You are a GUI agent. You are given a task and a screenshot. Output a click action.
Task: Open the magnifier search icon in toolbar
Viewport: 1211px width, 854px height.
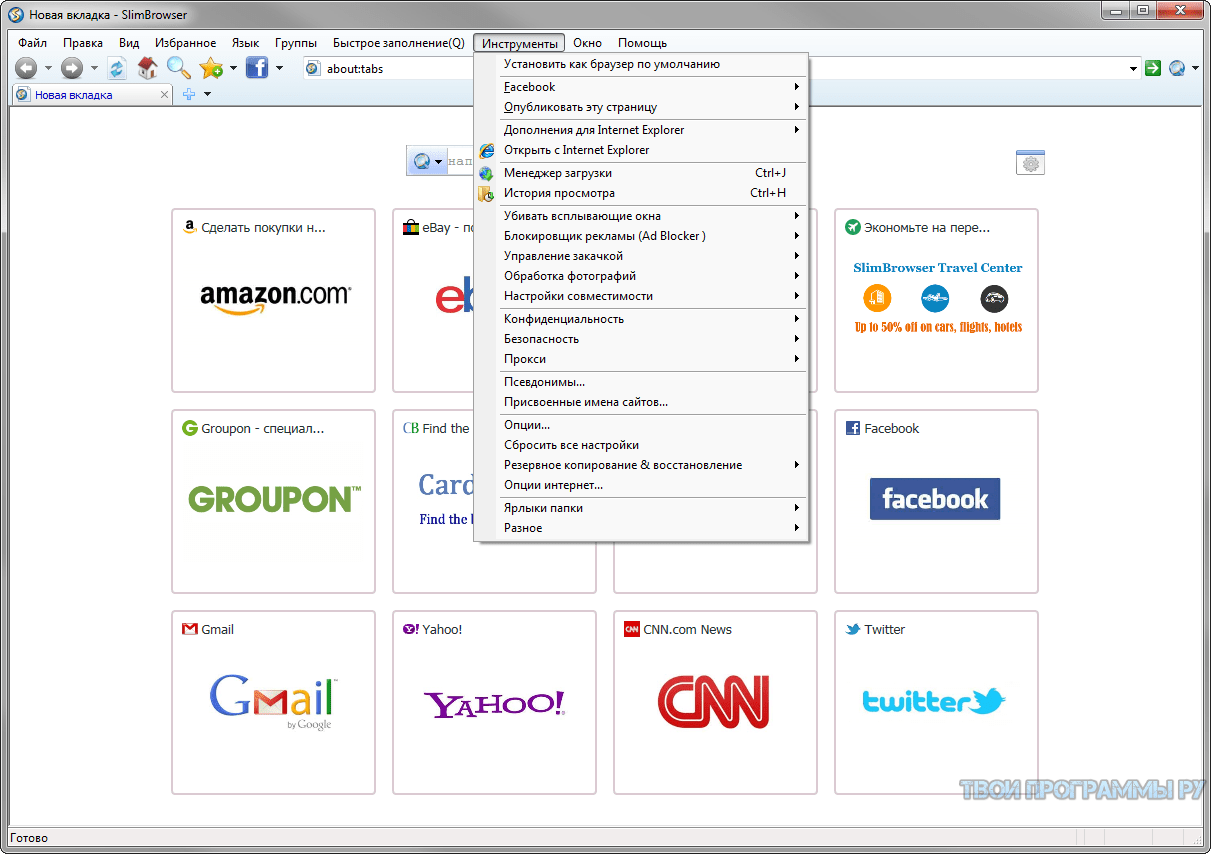pos(179,68)
